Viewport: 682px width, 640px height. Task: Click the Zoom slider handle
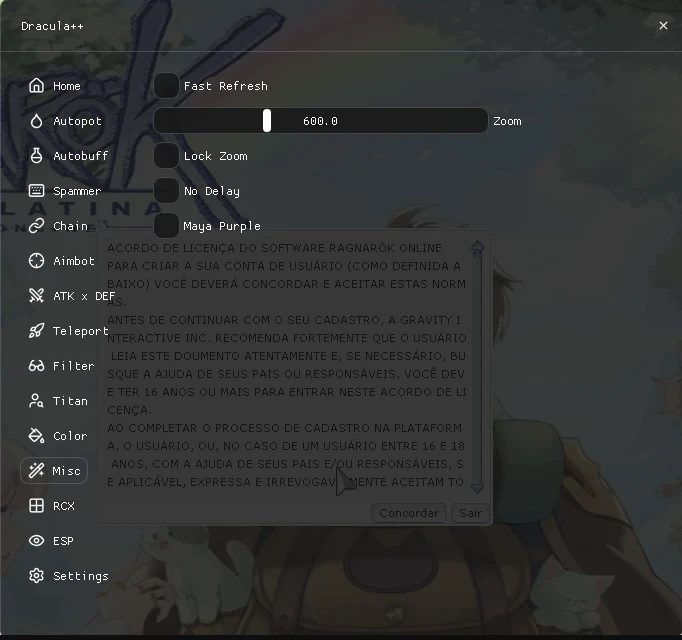tap(267, 121)
